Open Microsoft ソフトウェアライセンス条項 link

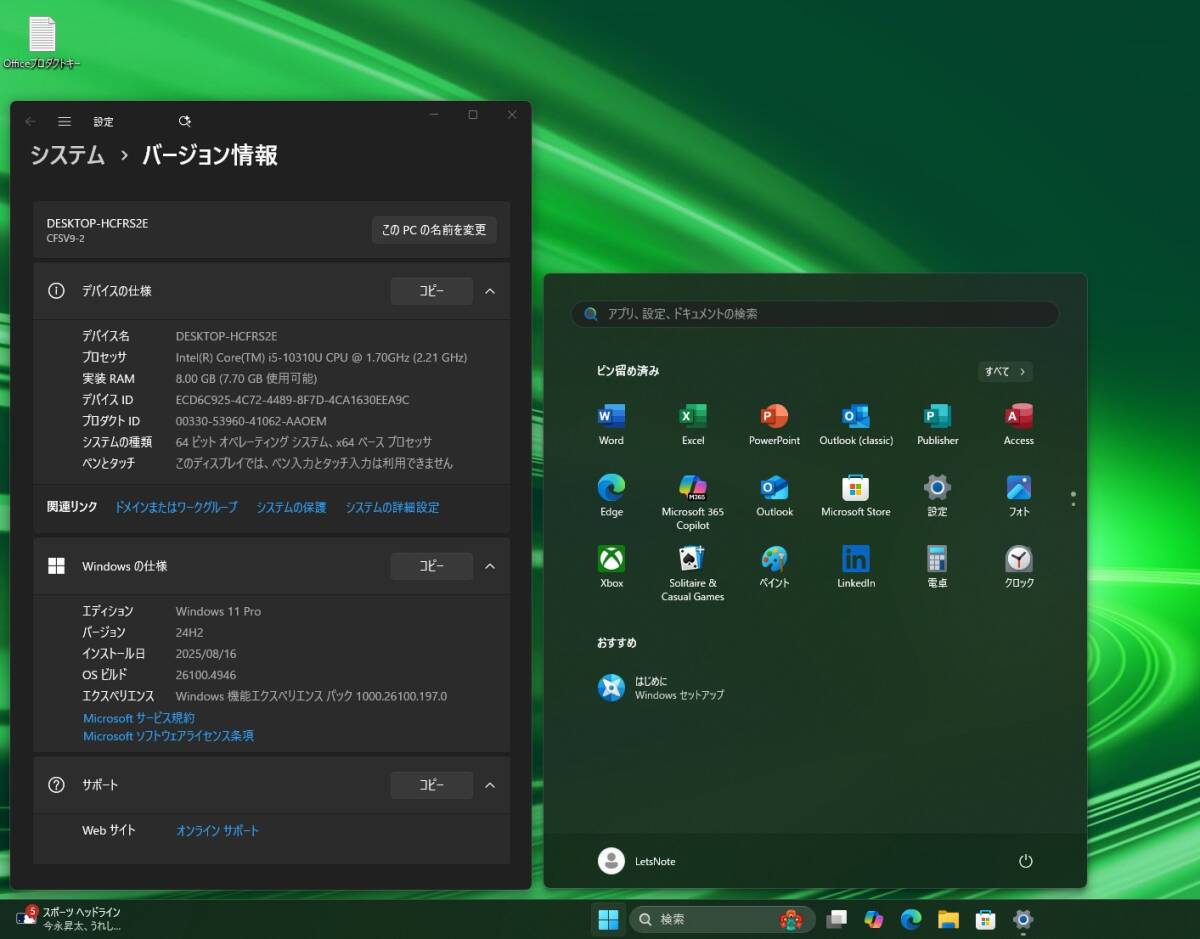click(x=168, y=736)
